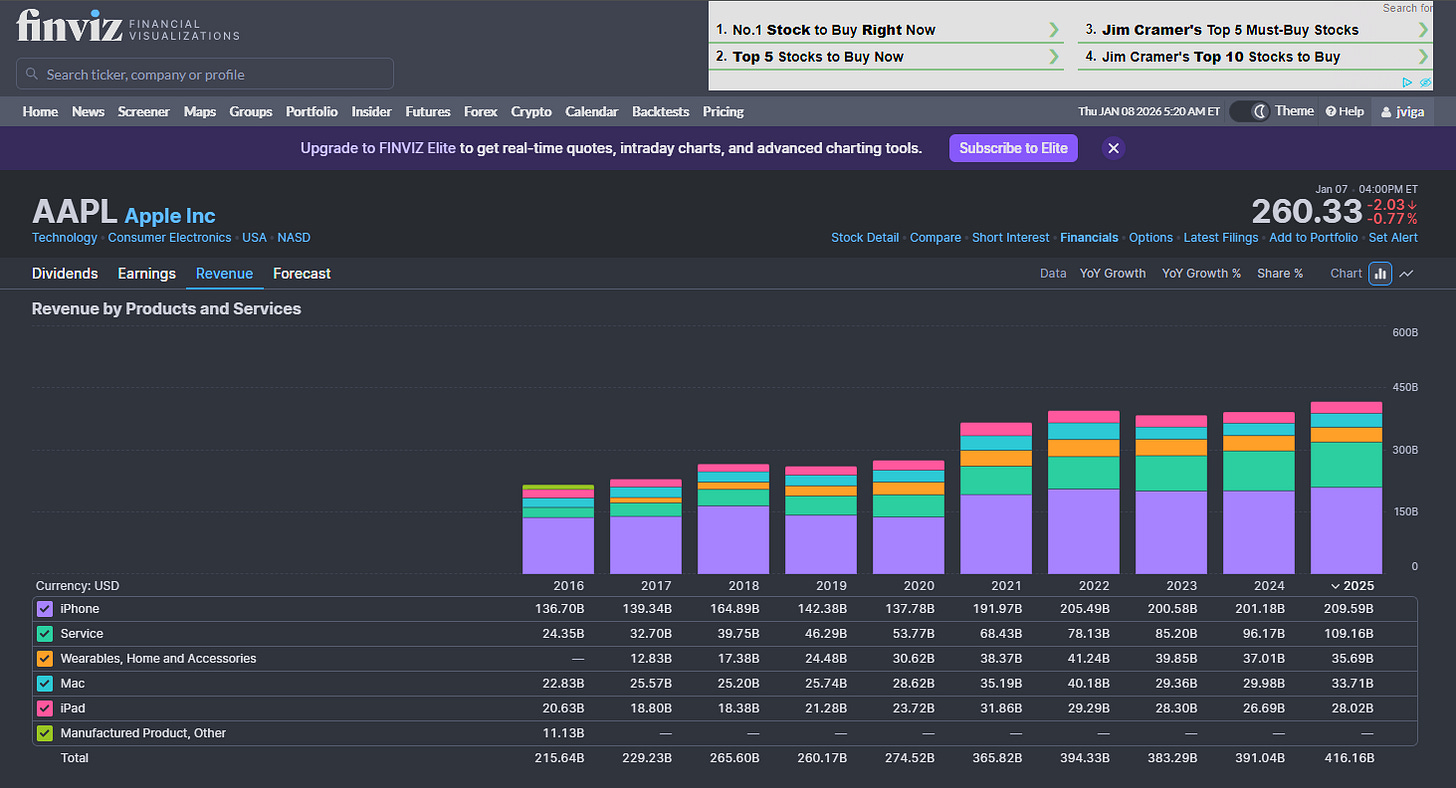Click arrow beside No.1 Stock ad
Viewport: 1456px width, 788px height.
point(1053,30)
